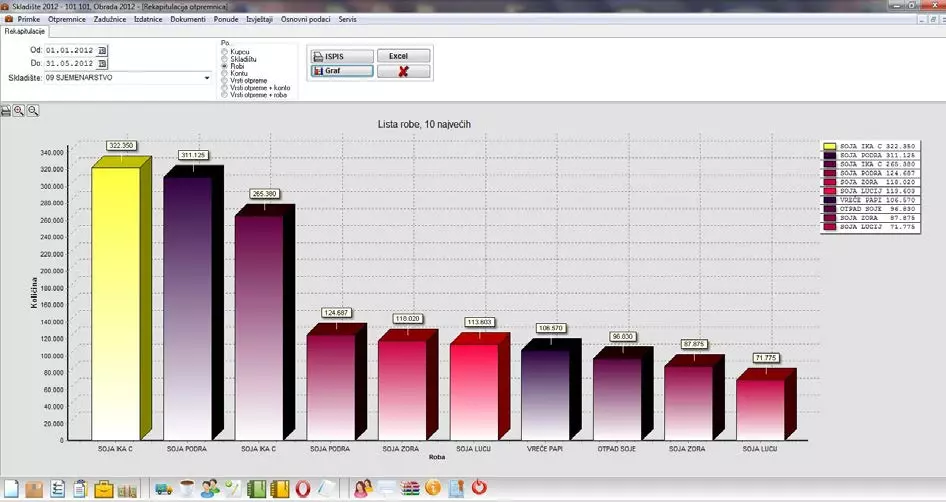Select the Skladištu radio option
This screenshot has width=946, height=502.
[224, 59]
